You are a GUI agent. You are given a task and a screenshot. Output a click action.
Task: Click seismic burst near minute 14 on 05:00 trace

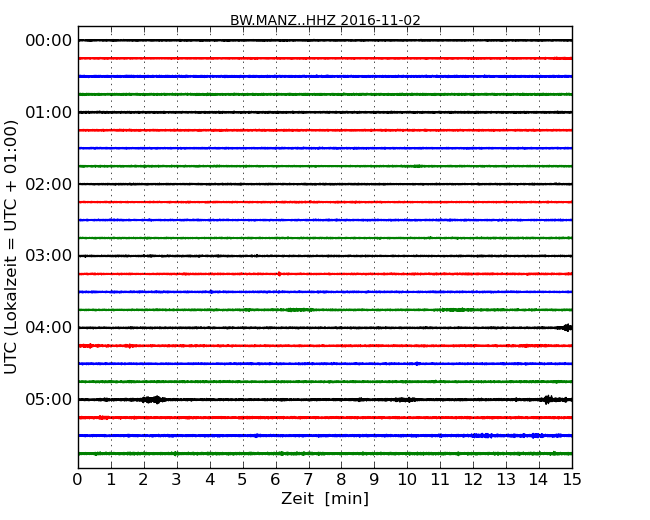click(547, 400)
